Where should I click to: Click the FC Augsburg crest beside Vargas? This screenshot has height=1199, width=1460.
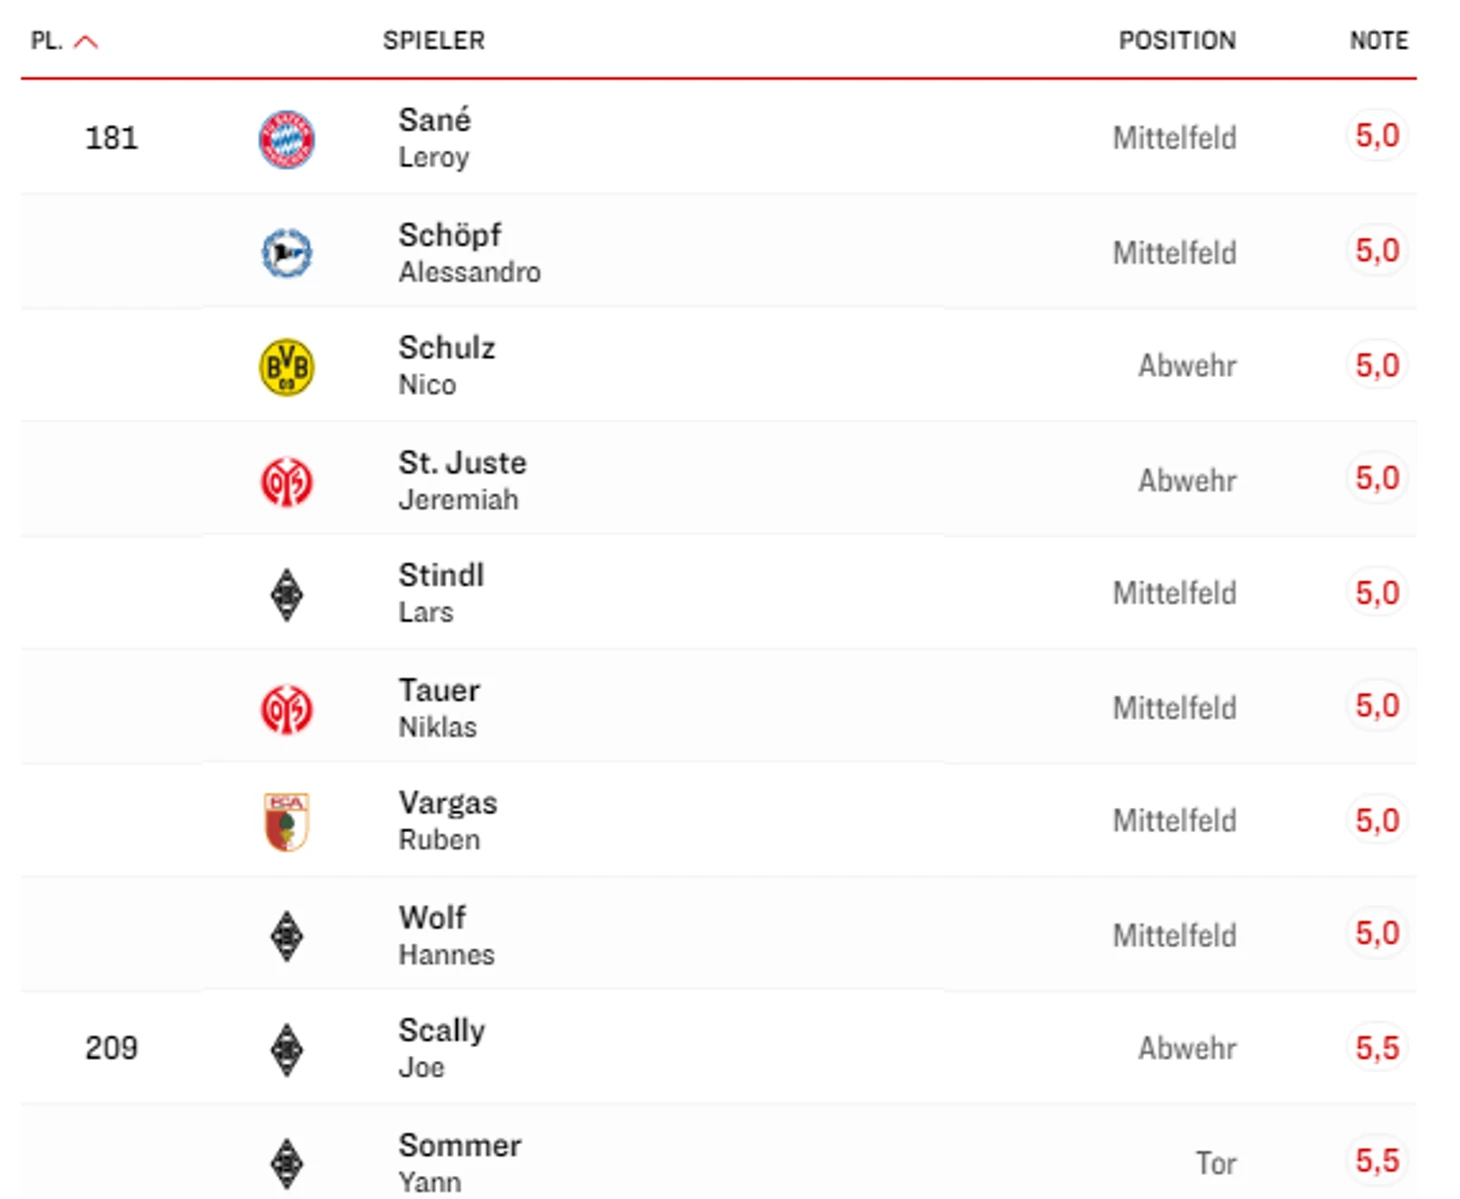point(287,822)
